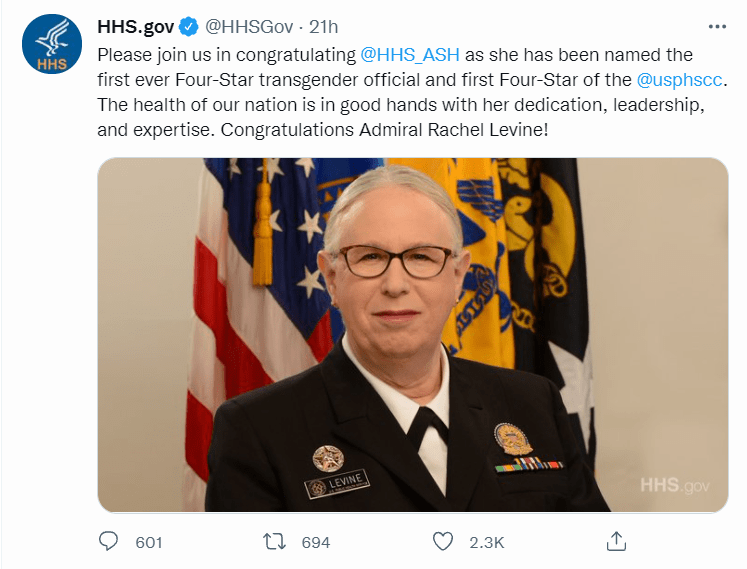Click the tweet text starting "Please join us"
Screen dimensions: 747x569
click(x=412, y=92)
